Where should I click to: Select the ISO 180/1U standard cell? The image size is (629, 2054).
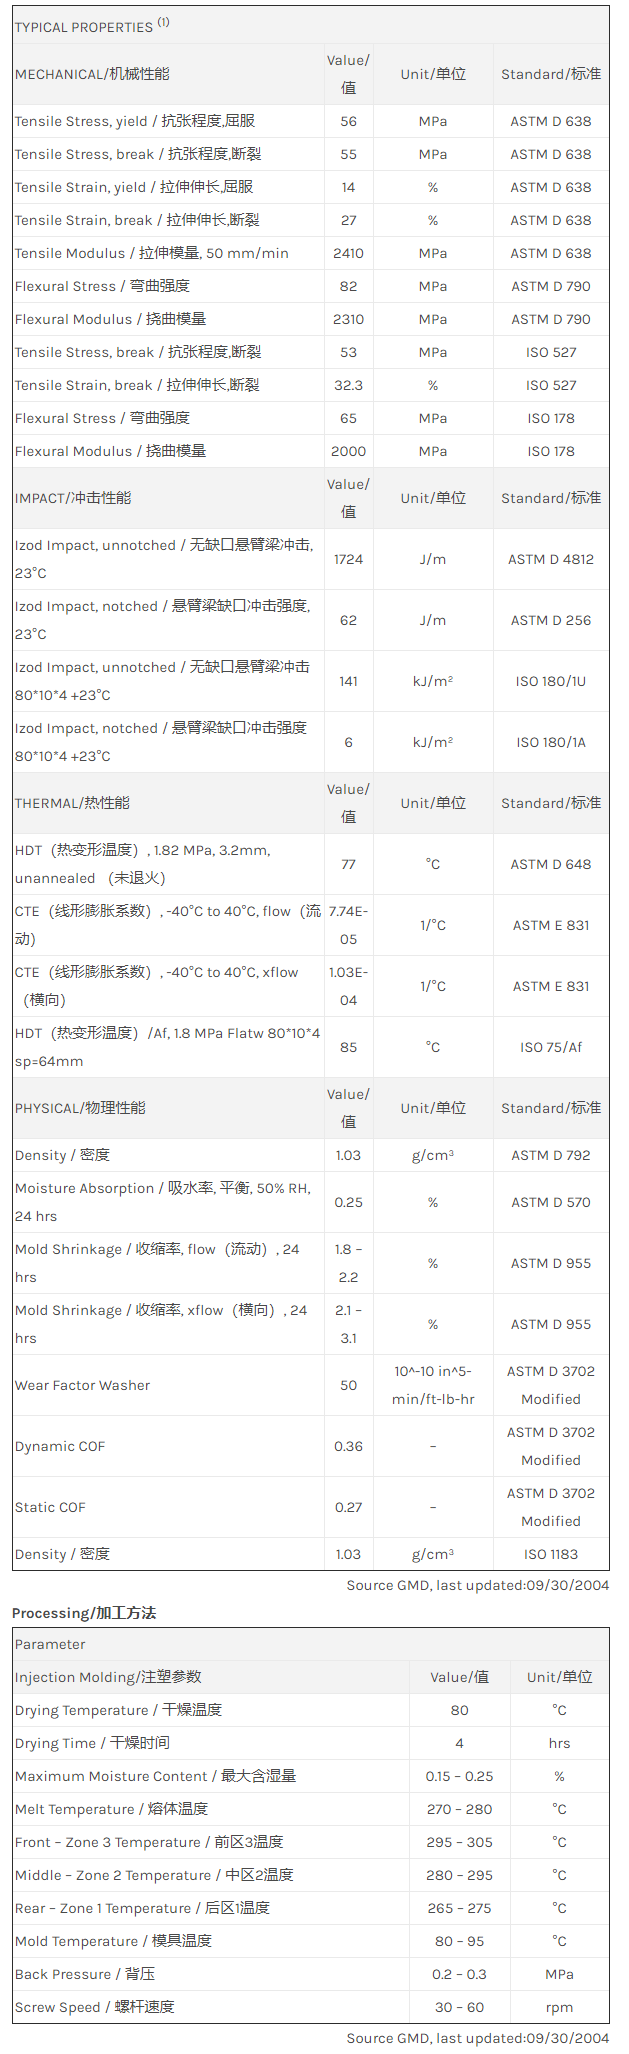[x=551, y=681]
